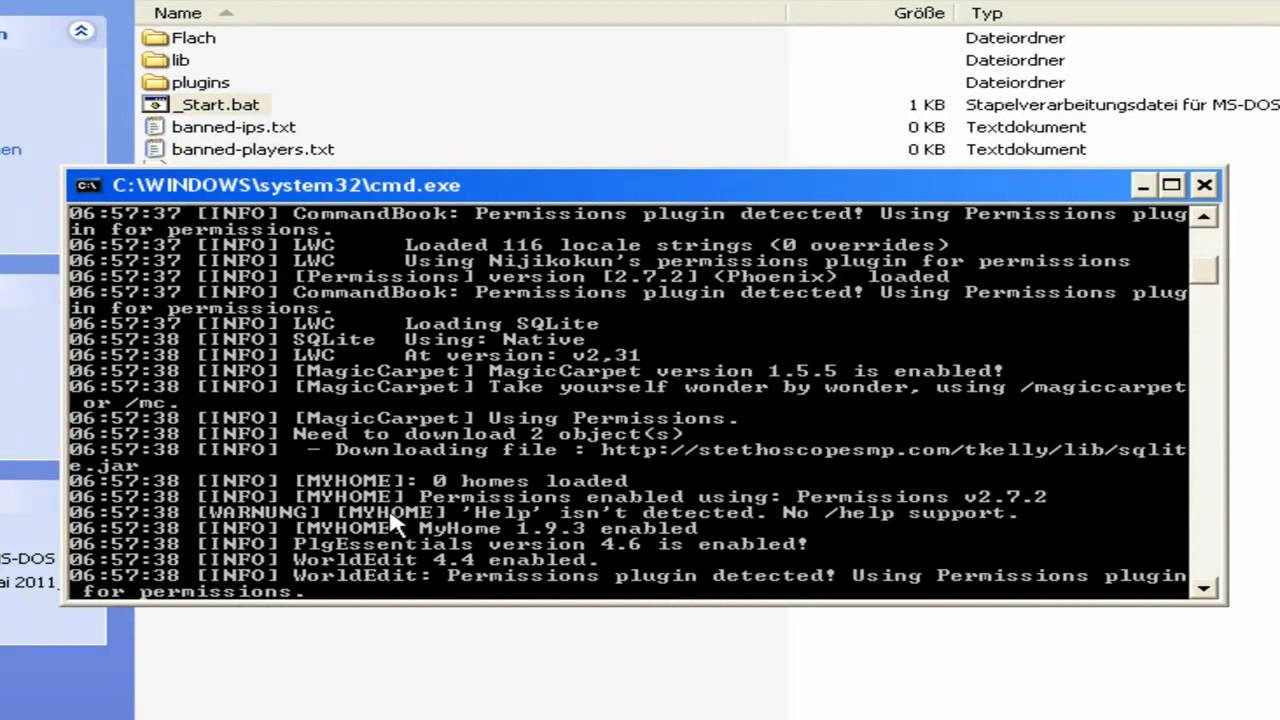This screenshot has height=720, width=1280.
Task: Click the SQLite Using: Native log line
Action: click(327, 339)
